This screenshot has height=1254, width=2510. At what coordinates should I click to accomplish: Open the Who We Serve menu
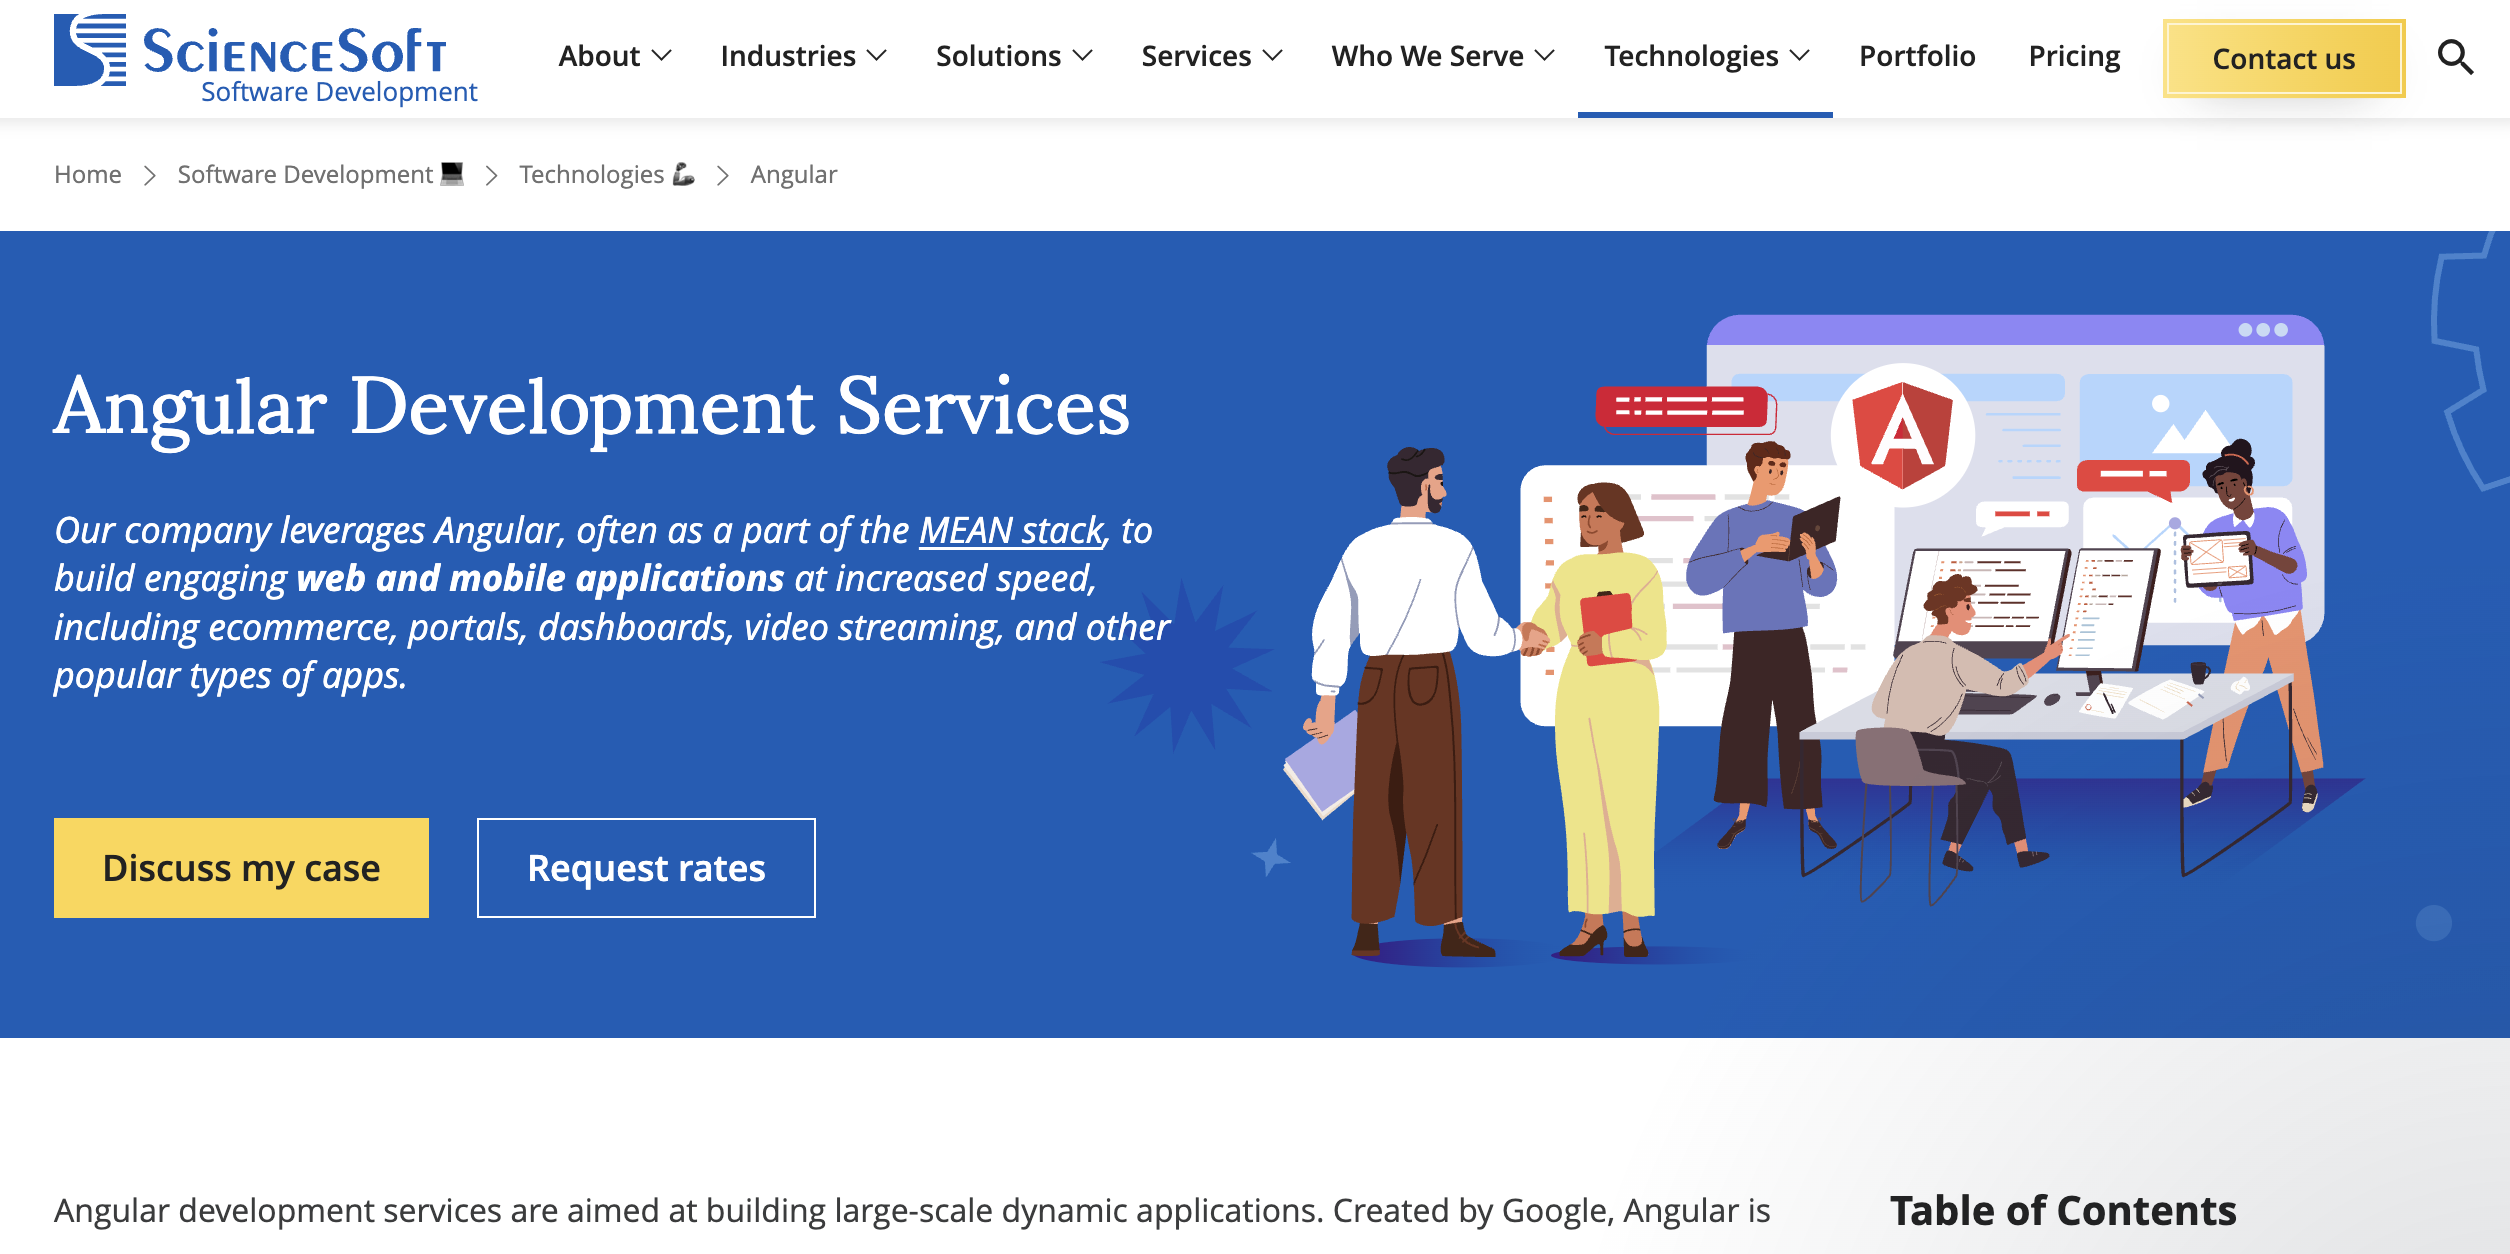point(1427,56)
